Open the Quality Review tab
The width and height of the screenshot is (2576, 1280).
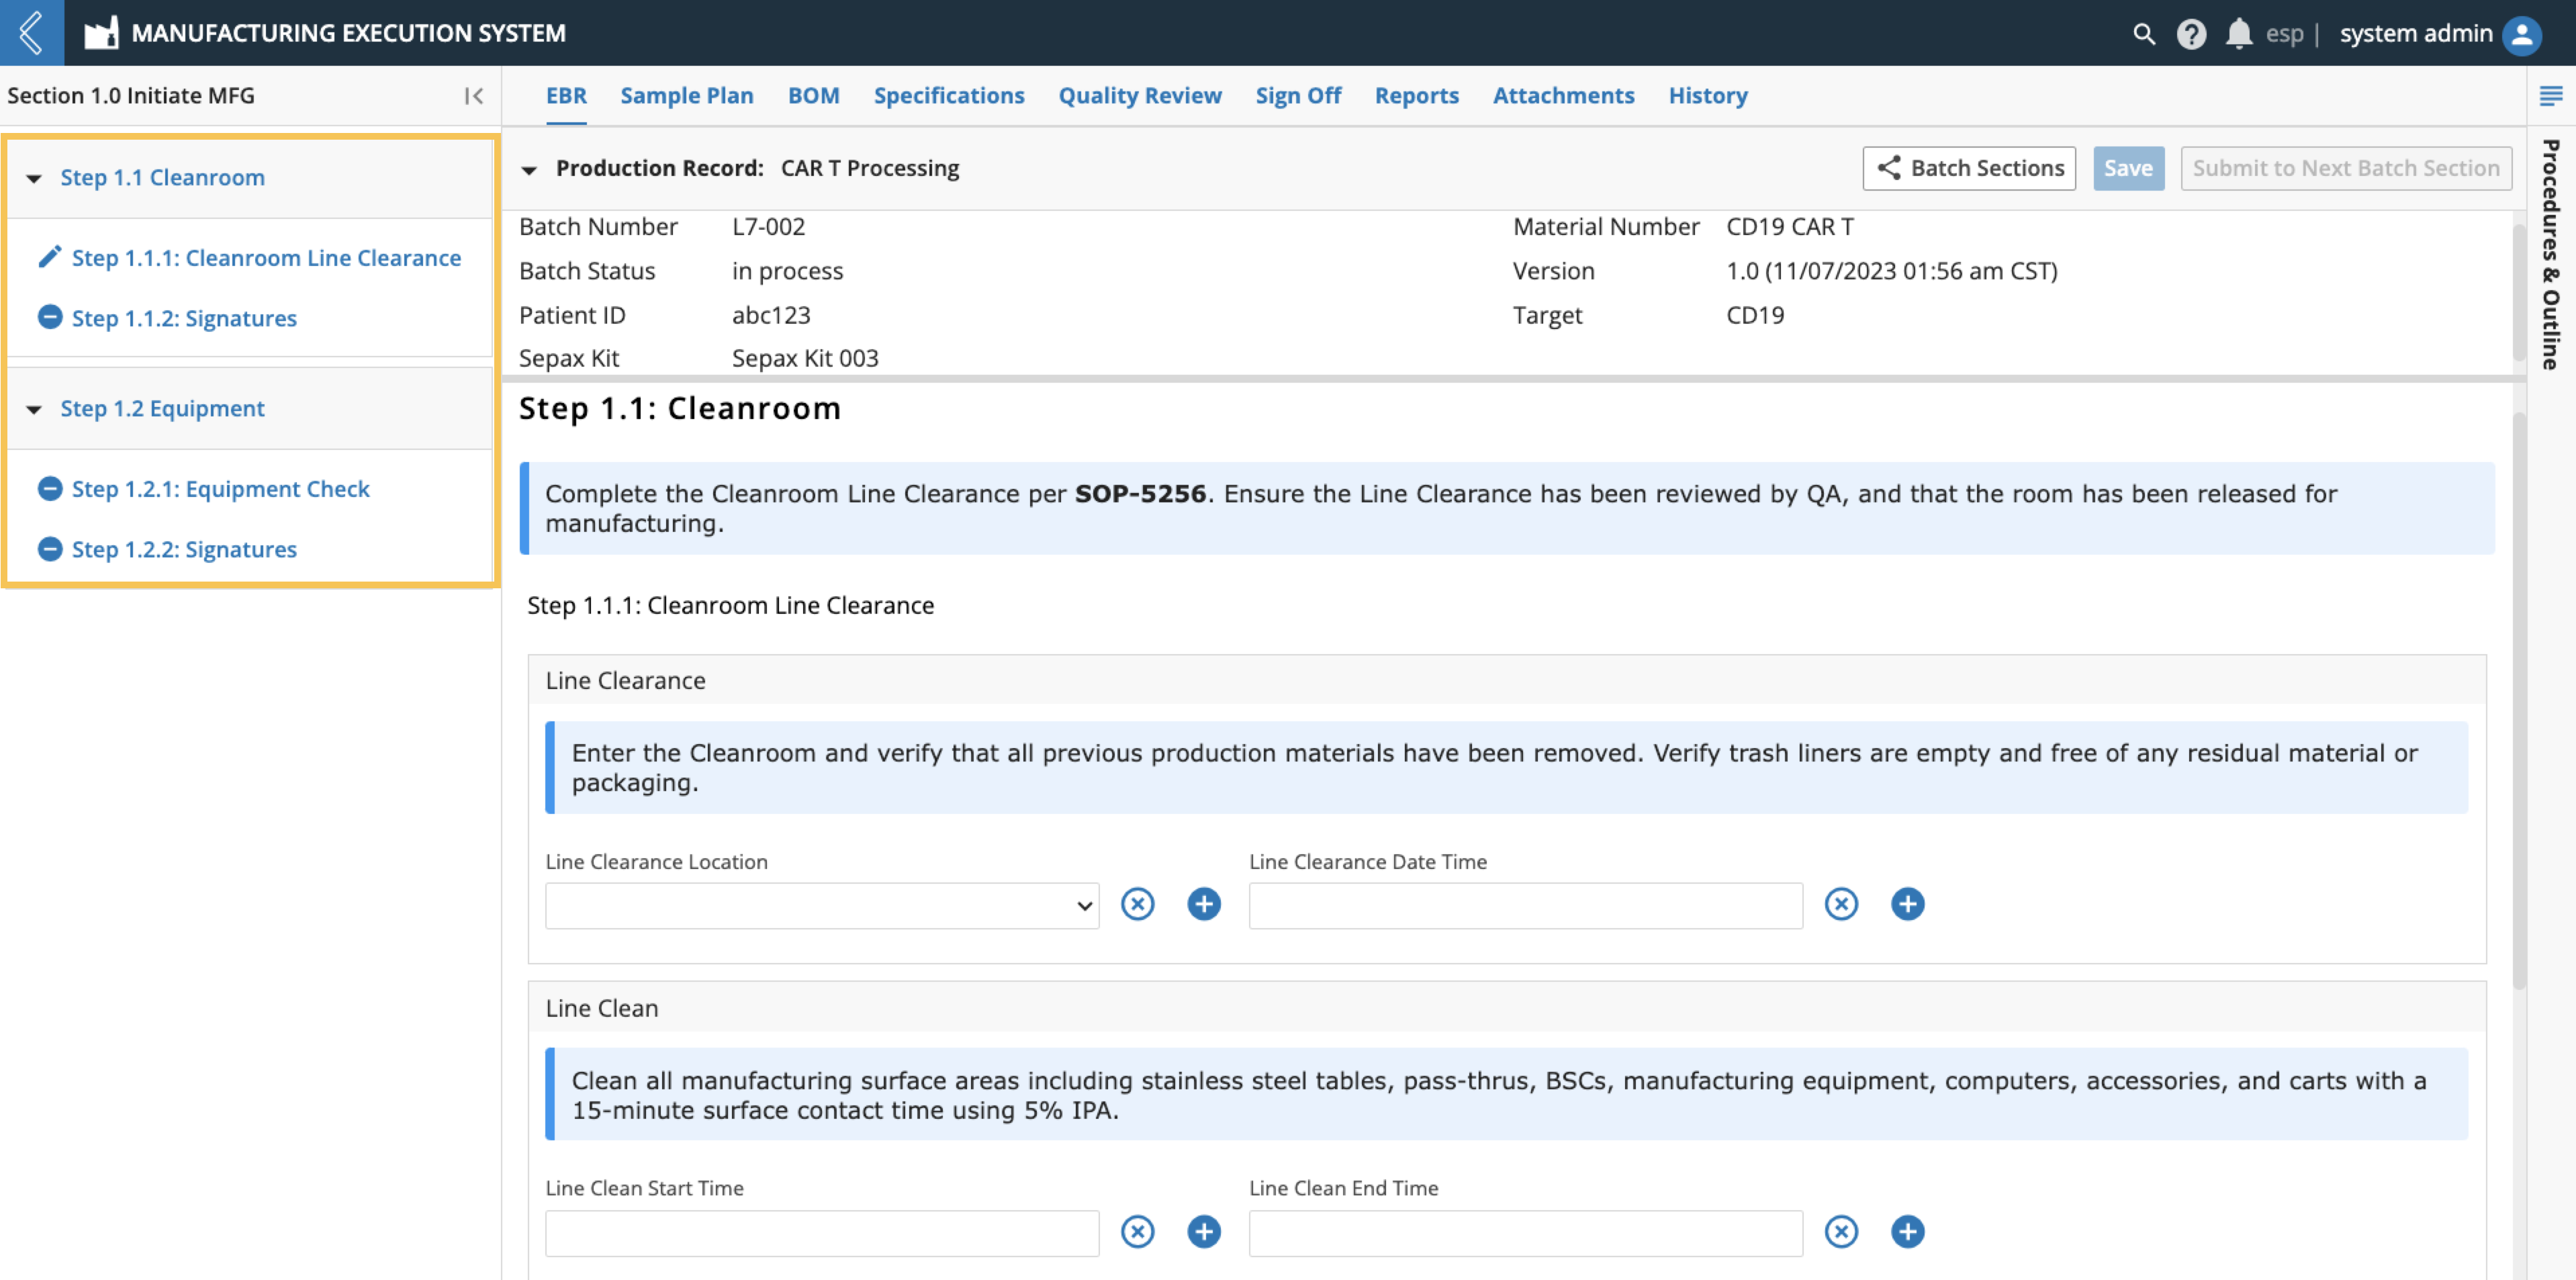tap(1140, 96)
